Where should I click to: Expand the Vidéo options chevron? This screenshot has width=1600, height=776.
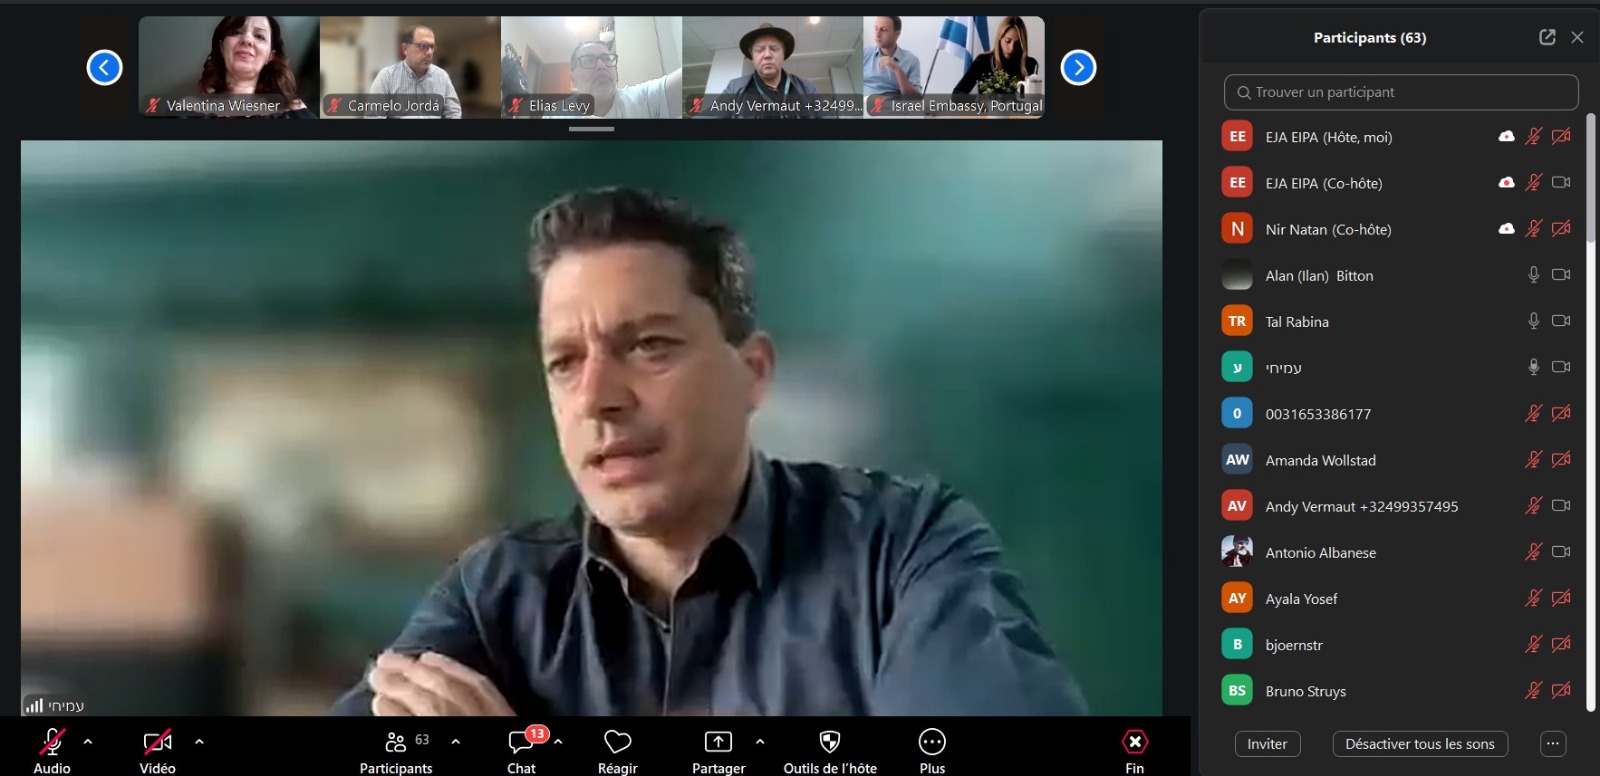click(199, 742)
